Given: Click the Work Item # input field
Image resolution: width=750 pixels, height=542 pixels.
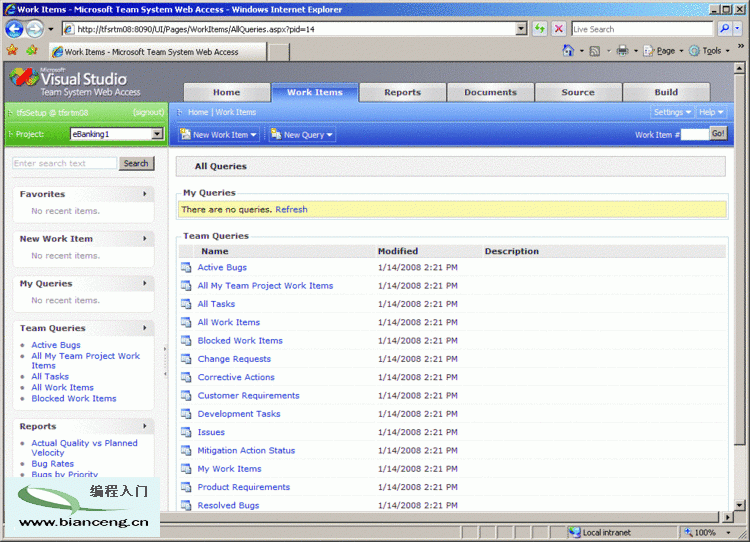Looking at the screenshot, I should pyautogui.click(x=695, y=134).
